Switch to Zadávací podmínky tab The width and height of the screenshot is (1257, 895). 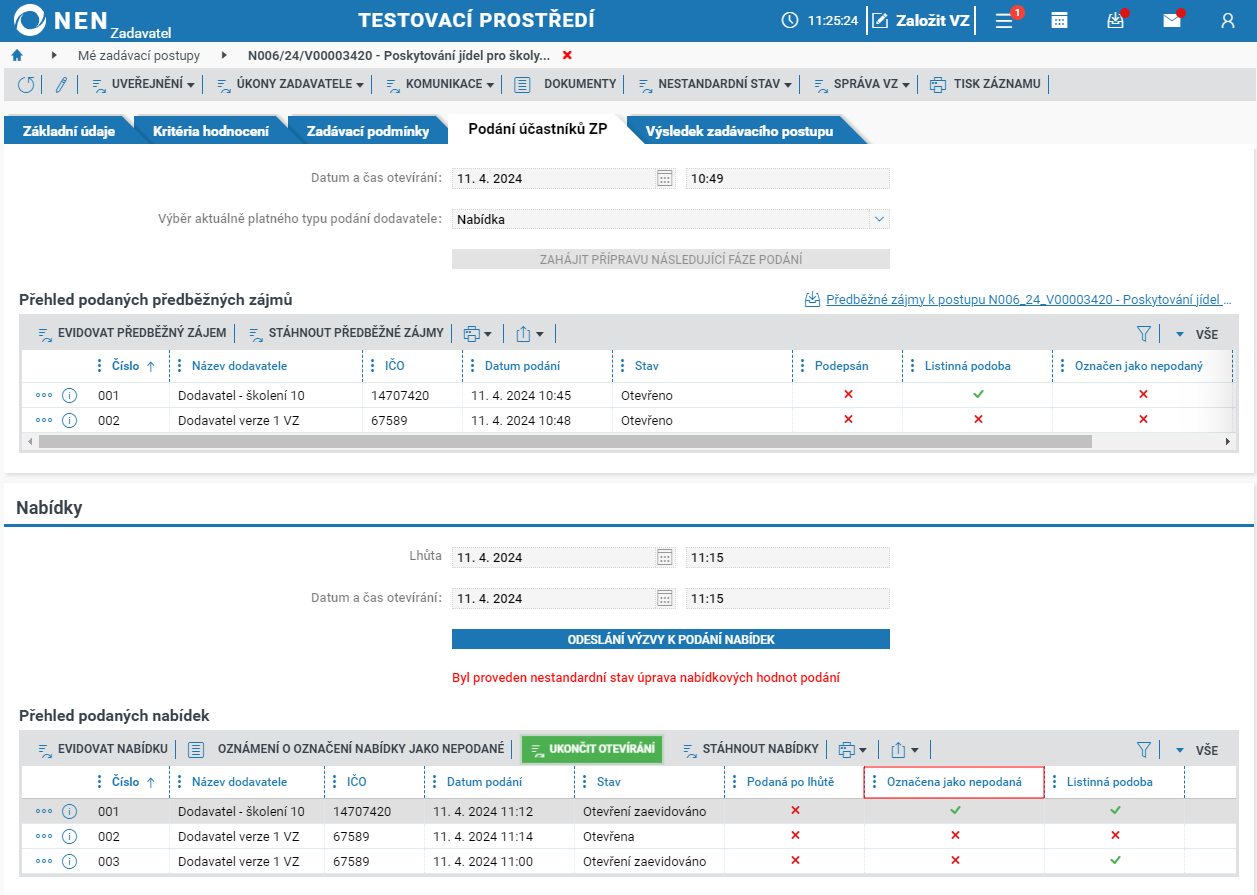tap(368, 131)
